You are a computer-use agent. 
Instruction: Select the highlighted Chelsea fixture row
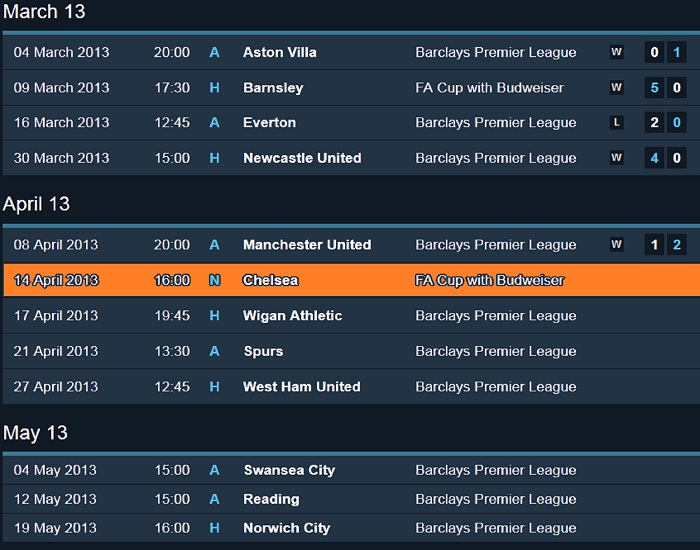click(351, 280)
